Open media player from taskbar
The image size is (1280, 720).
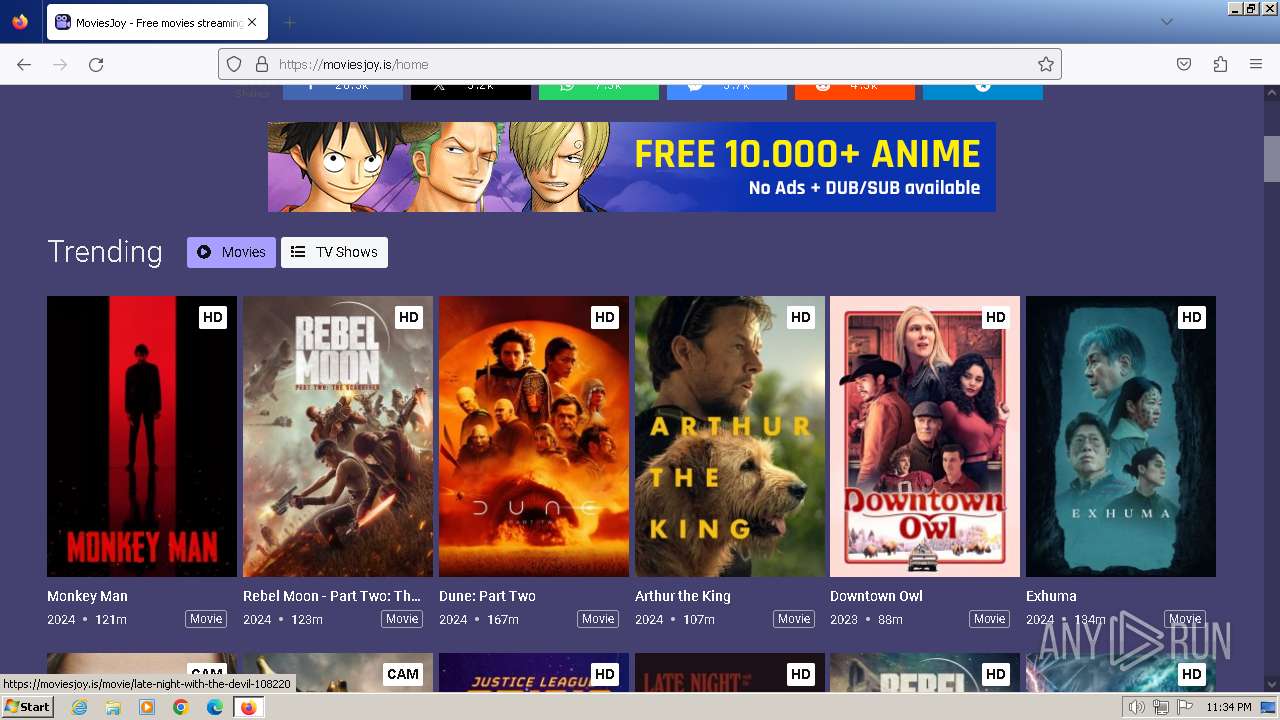147,707
